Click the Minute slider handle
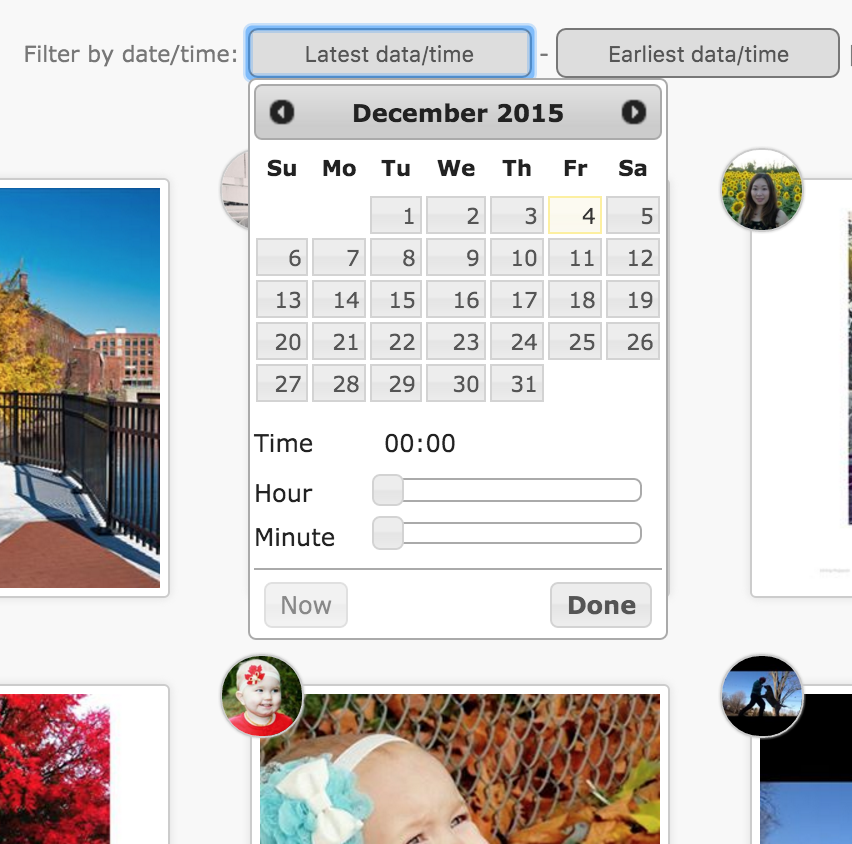852x844 pixels. [387, 534]
